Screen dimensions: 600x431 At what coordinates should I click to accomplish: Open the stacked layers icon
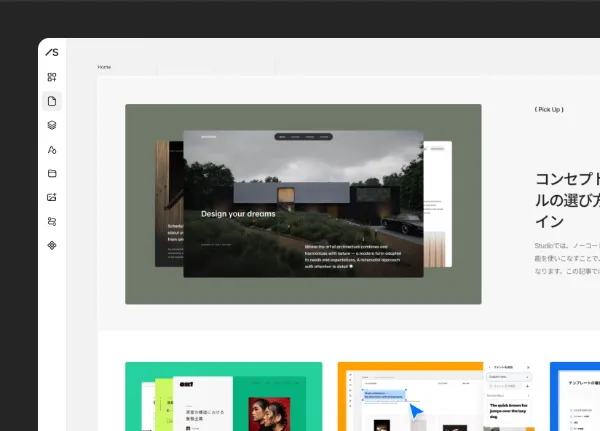(52, 125)
